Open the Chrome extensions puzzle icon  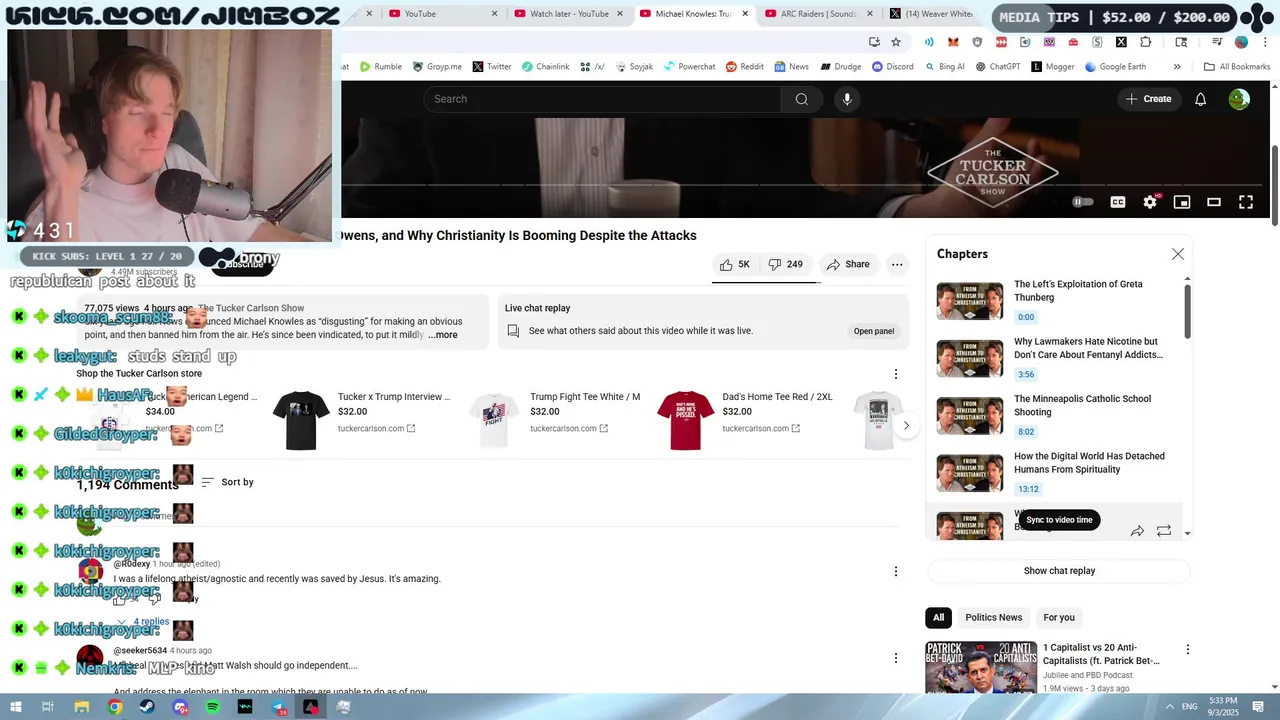pos(1145,42)
